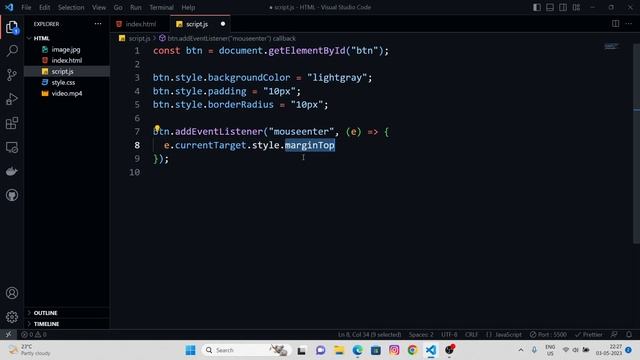
Task: Show errors and warnings in Problems panel
Action: tap(34, 334)
